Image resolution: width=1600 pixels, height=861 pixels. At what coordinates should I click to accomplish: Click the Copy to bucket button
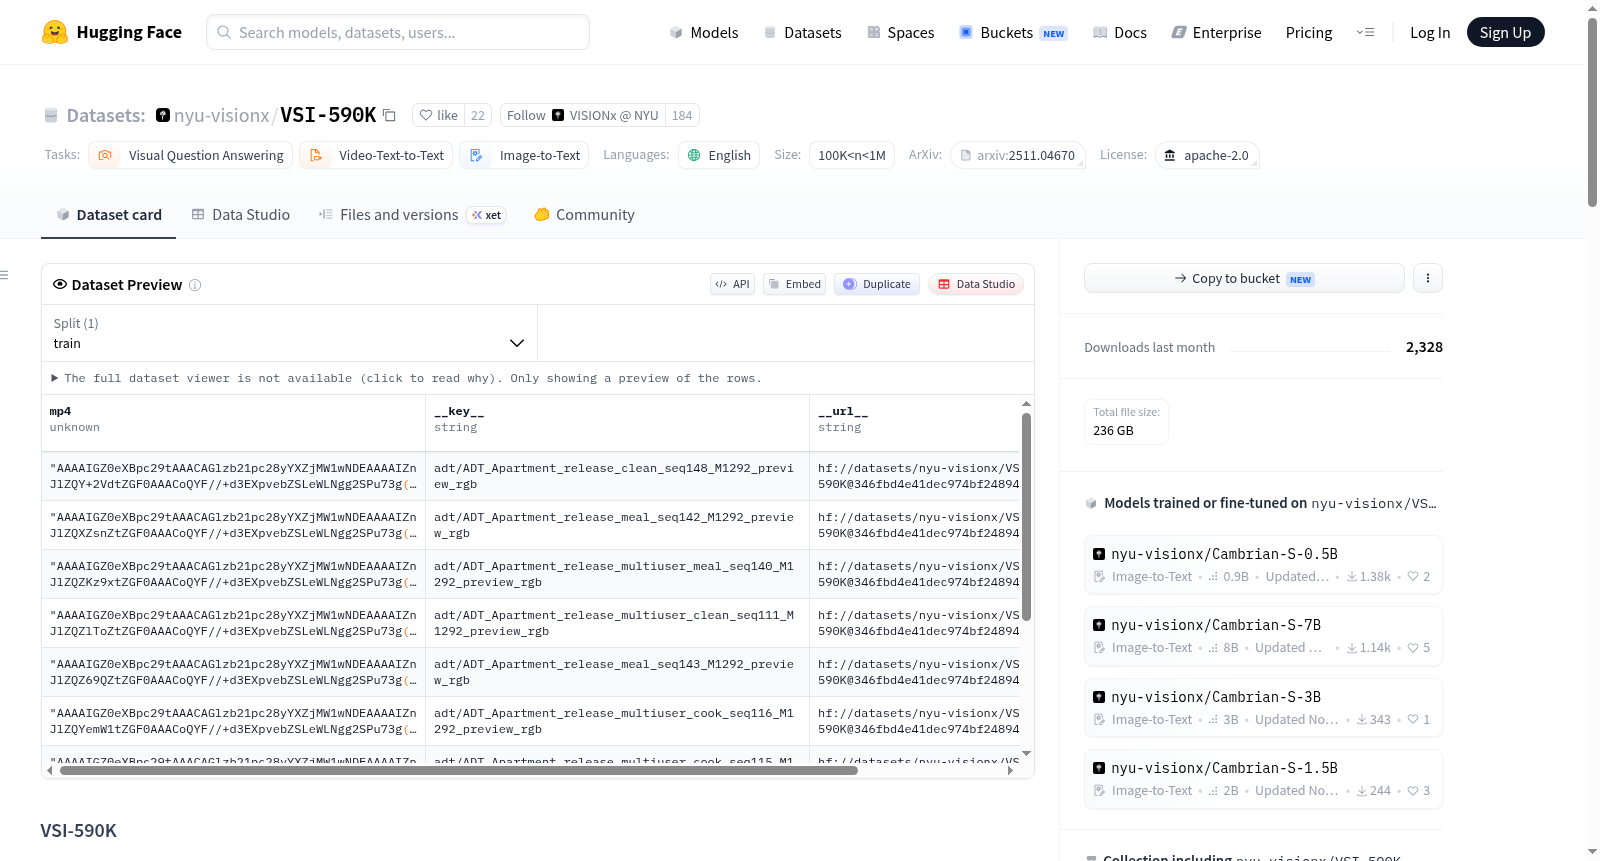pyautogui.click(x=1244, y=278)
